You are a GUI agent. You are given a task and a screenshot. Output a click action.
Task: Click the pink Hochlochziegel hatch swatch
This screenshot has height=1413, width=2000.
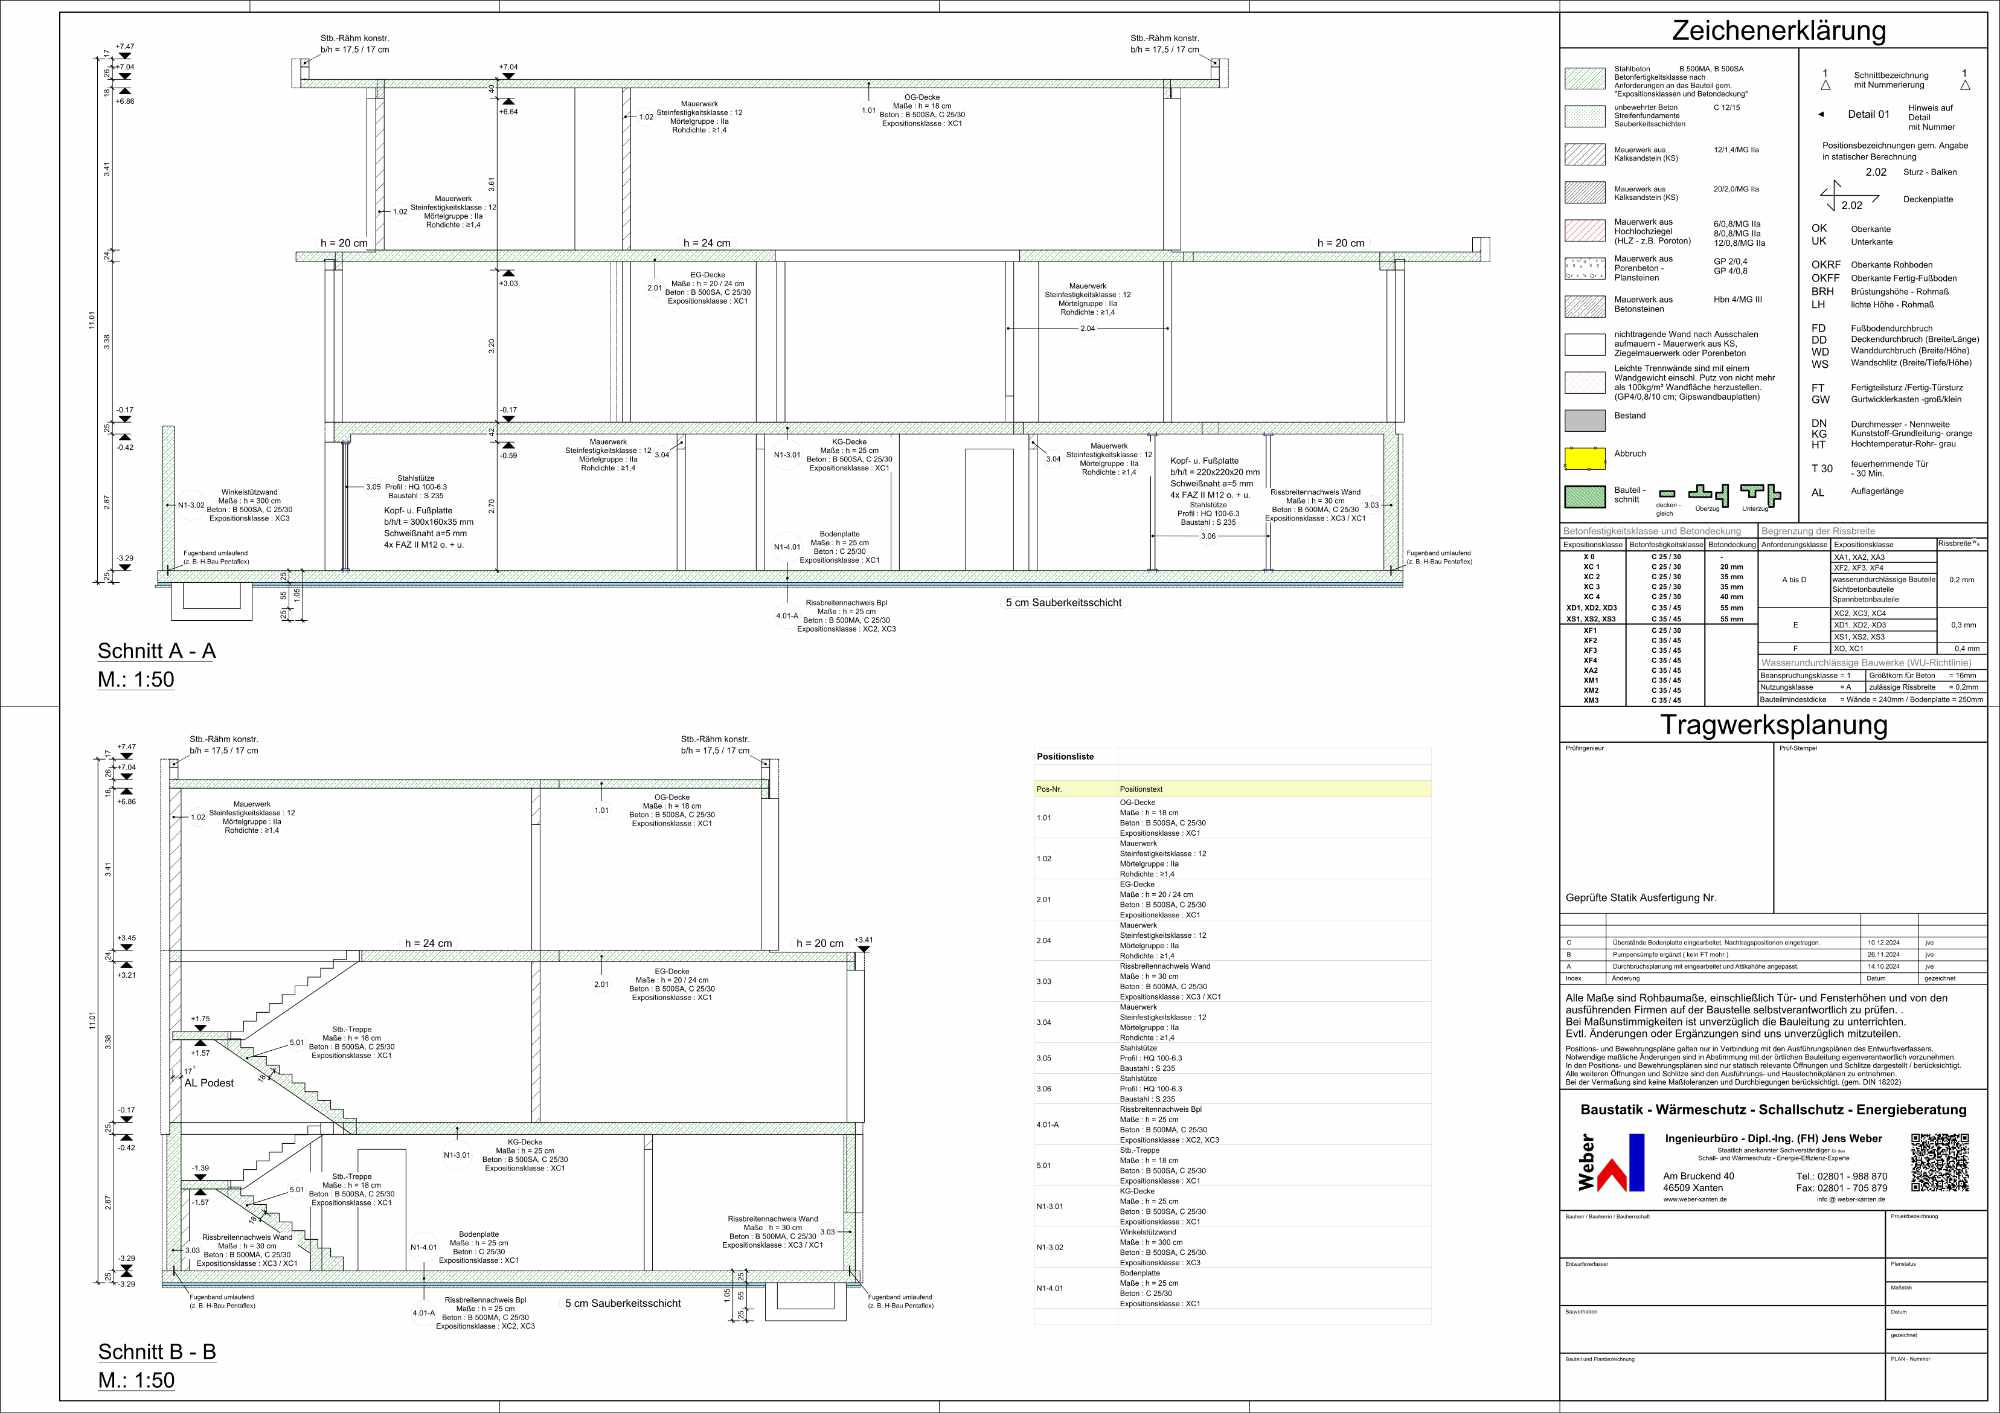(x=1584, y=231)
